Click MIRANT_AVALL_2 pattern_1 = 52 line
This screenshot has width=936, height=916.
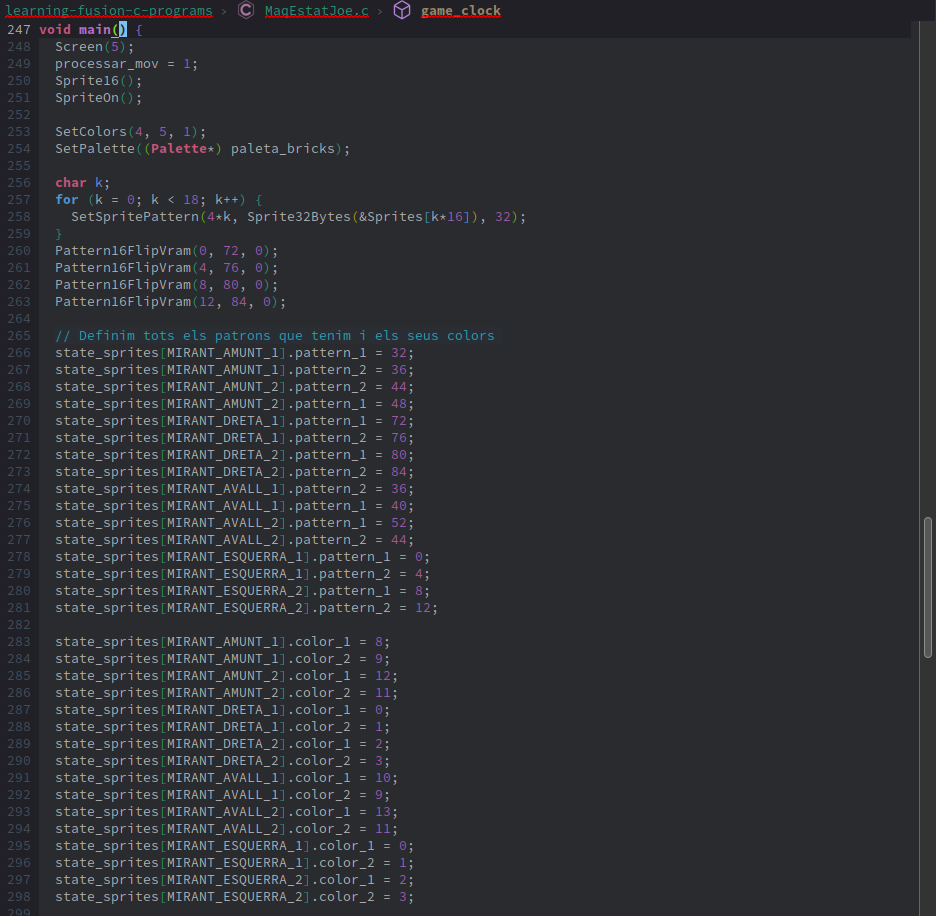tap(234, 523)
